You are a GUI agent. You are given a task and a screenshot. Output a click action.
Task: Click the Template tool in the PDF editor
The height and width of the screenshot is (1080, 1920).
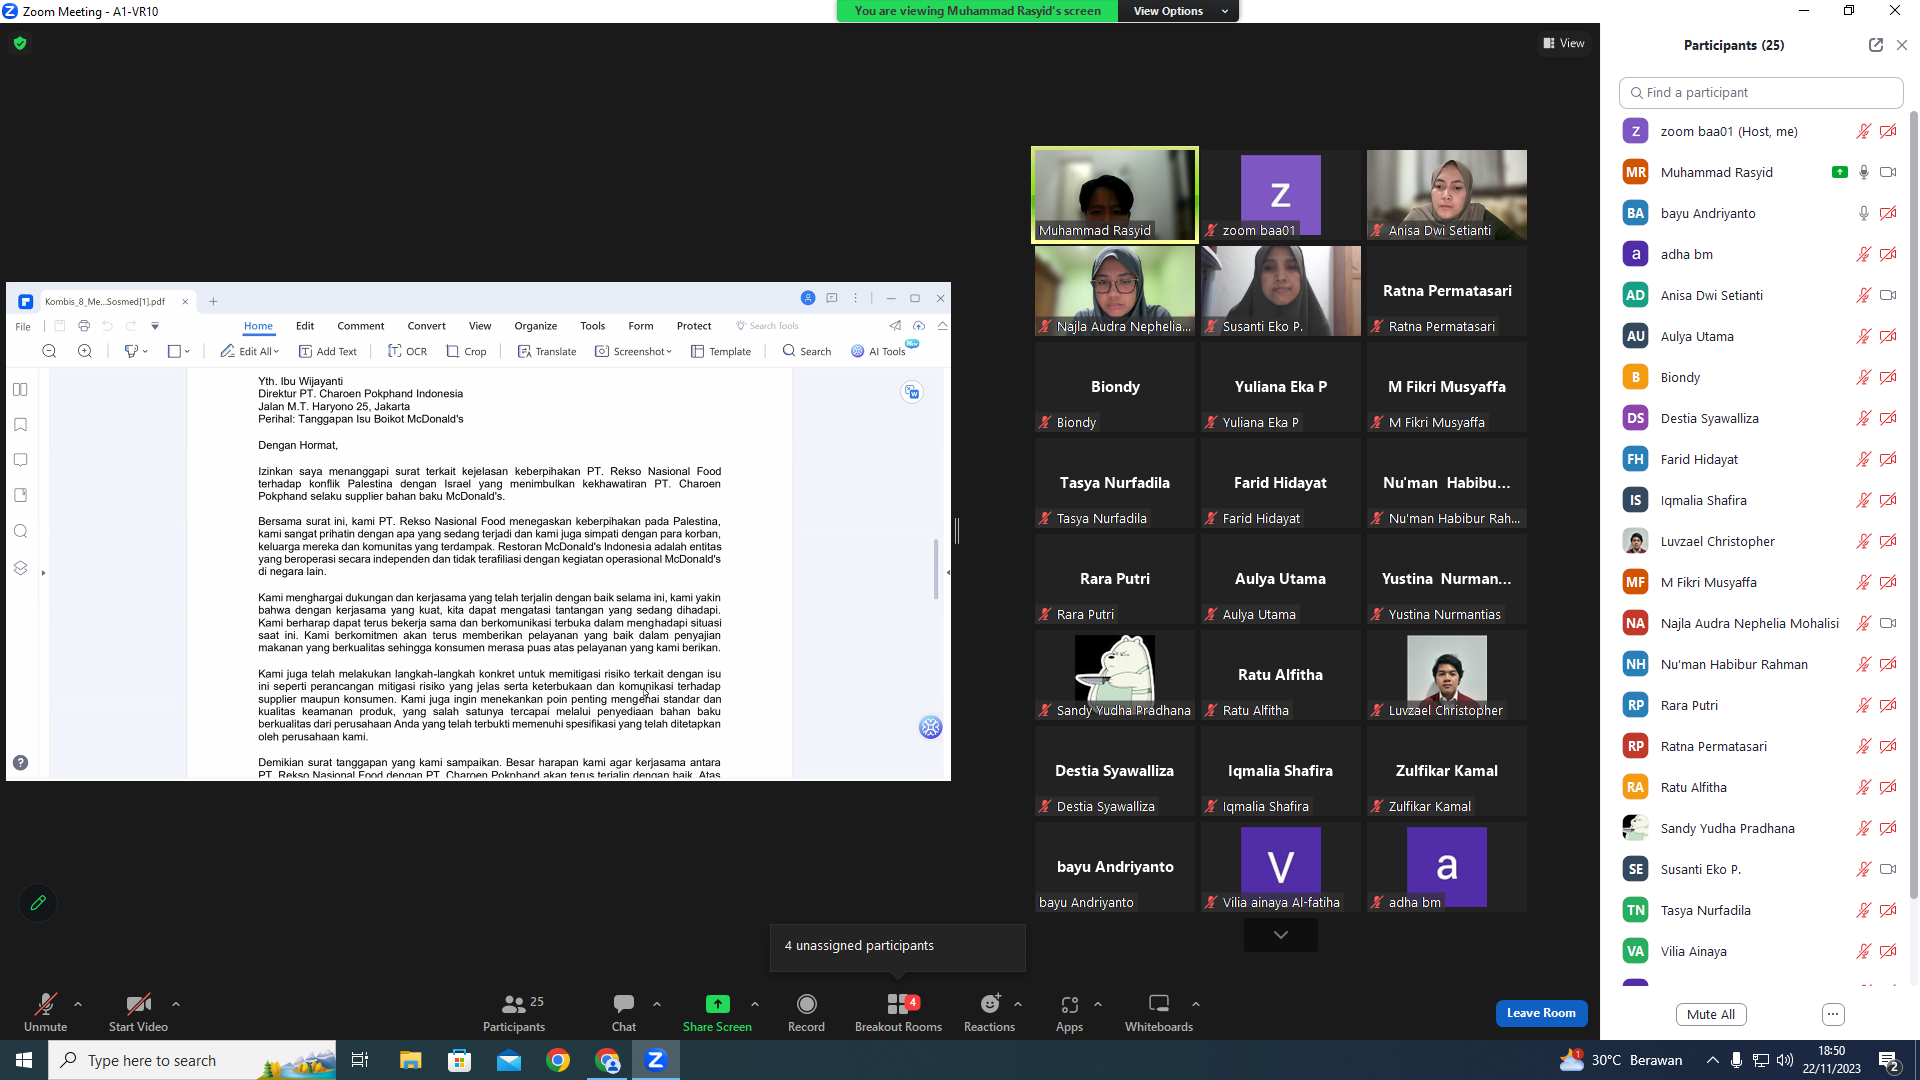pyautogui.click(x=721, y=351)
